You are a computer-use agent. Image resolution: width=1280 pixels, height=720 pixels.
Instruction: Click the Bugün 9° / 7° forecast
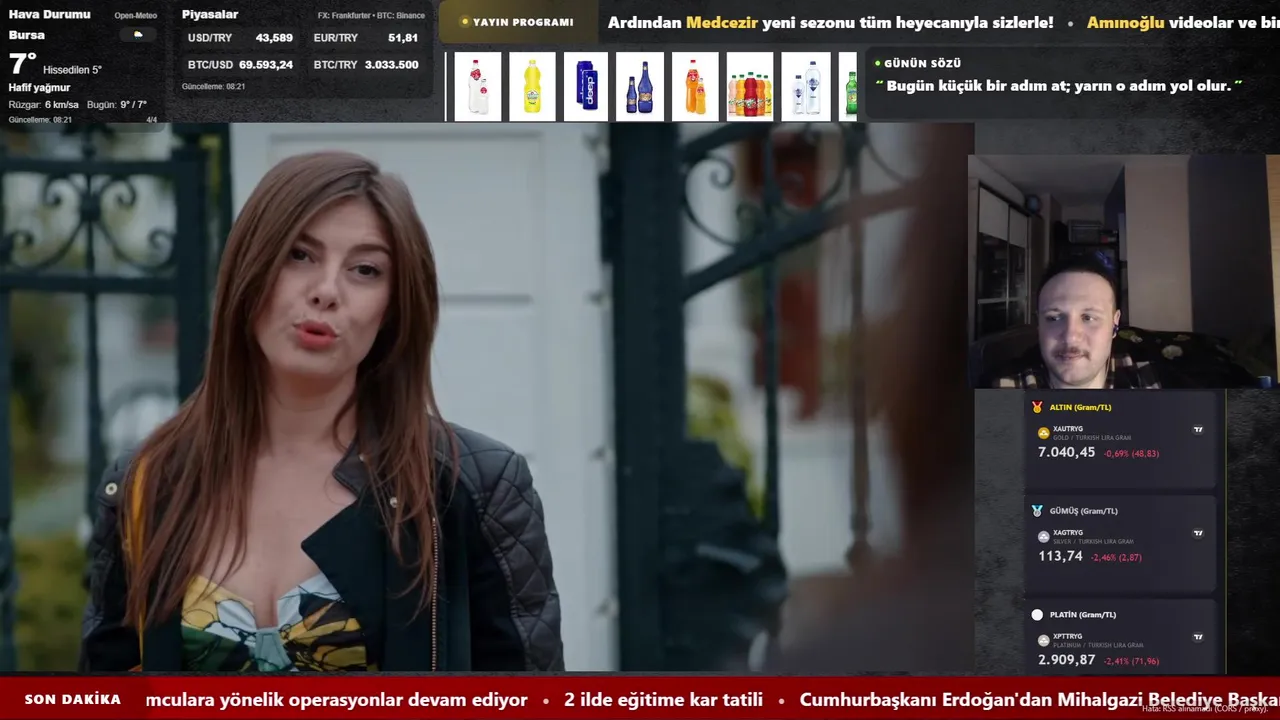point(117,105)
